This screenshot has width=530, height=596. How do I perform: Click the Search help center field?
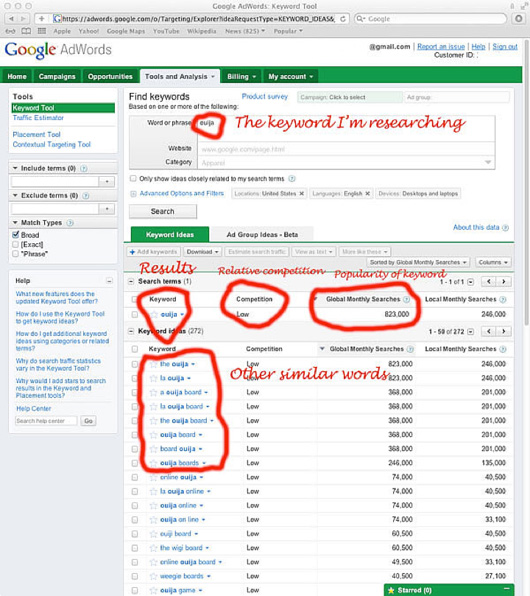click(x=46, y=421)
